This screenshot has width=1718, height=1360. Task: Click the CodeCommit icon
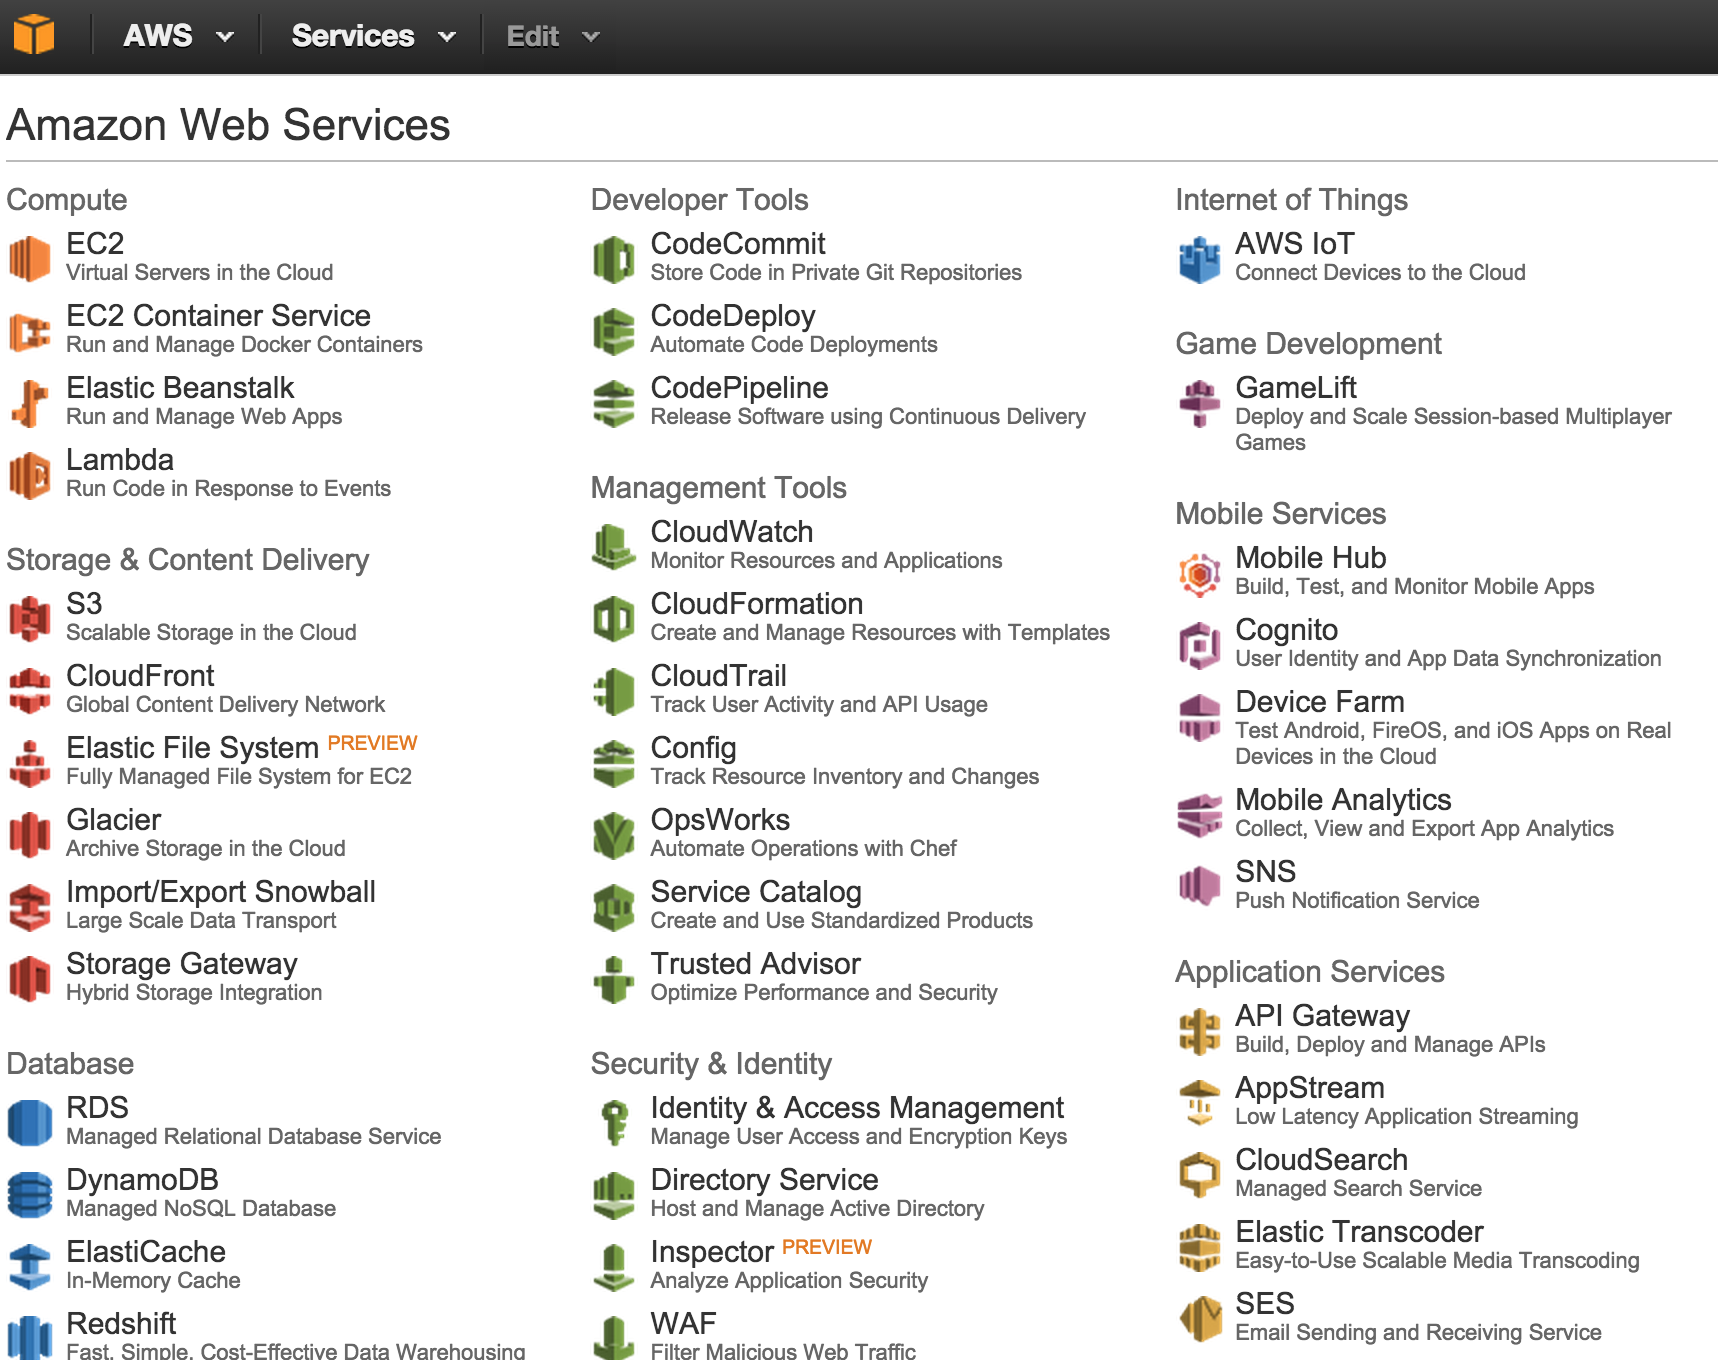tap(614, 259)
